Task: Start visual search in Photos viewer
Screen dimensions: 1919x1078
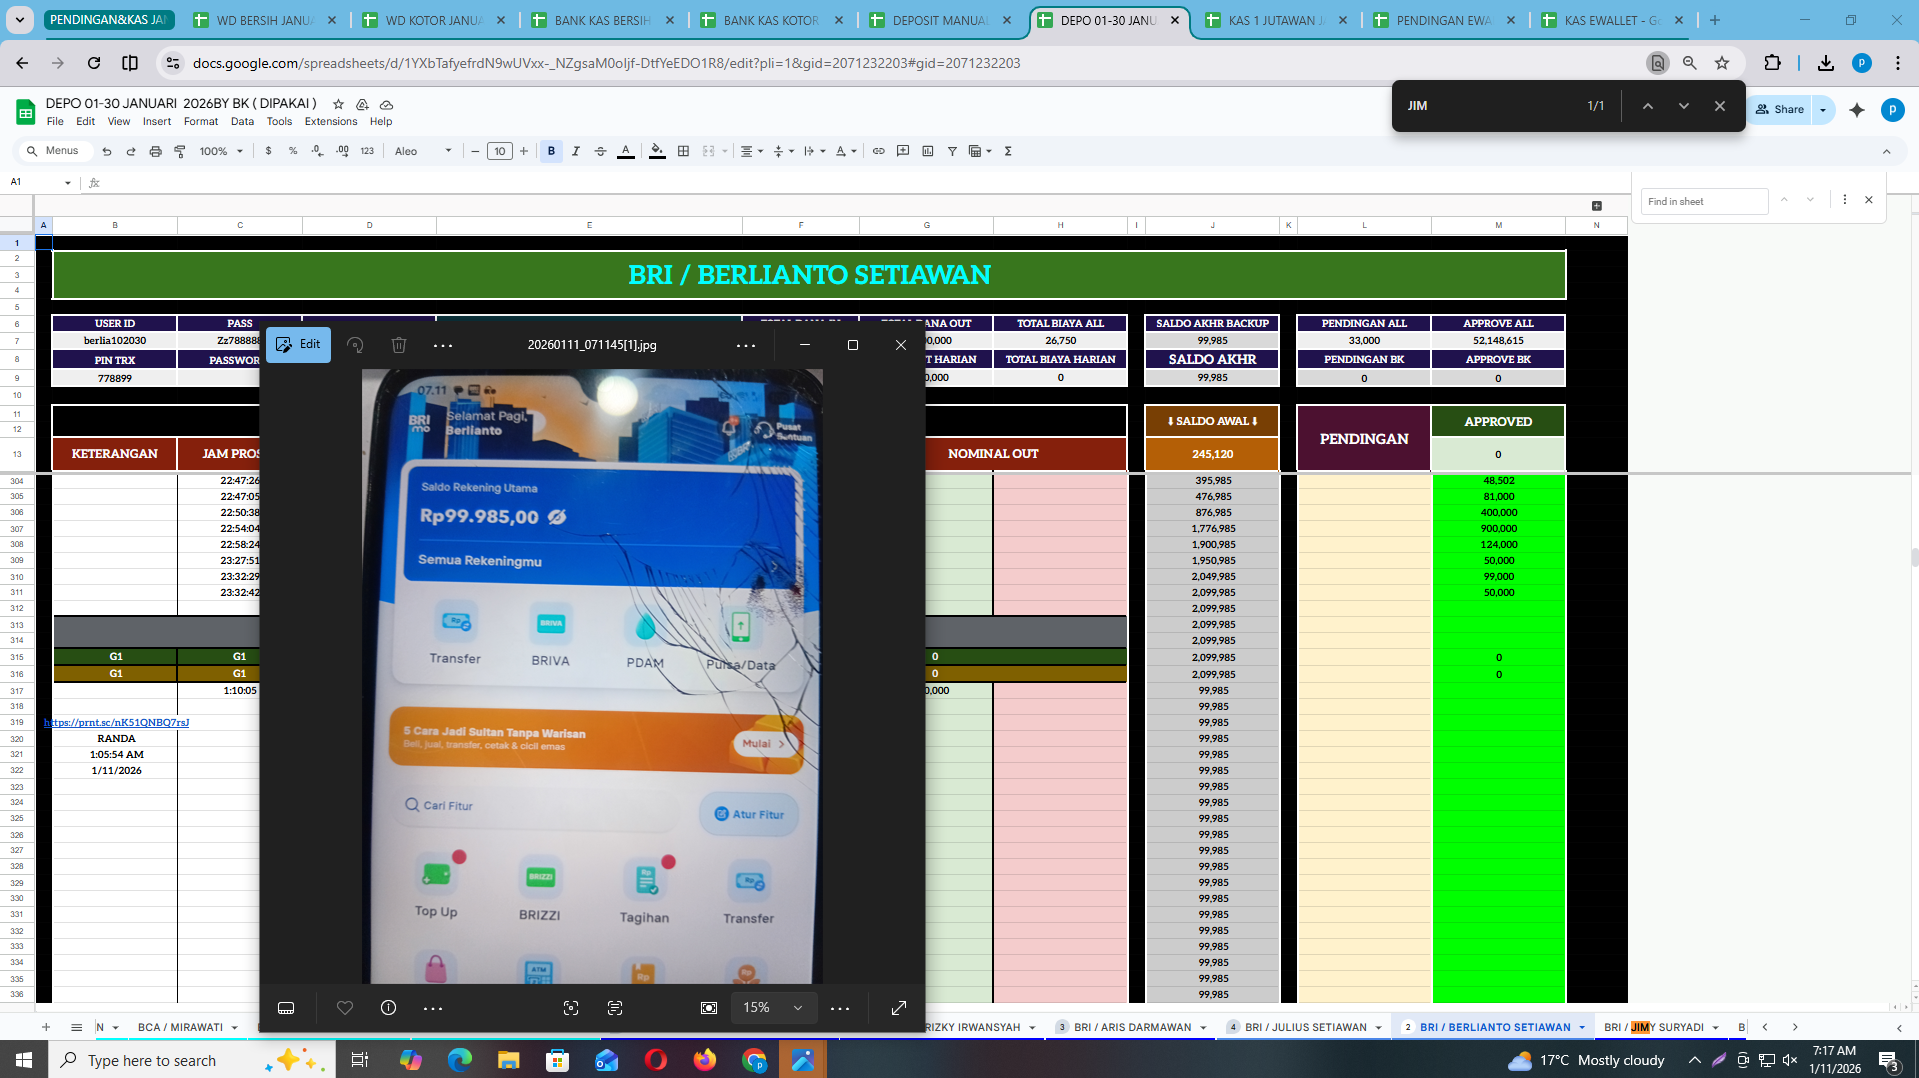Action: [x=571, y=1008]
